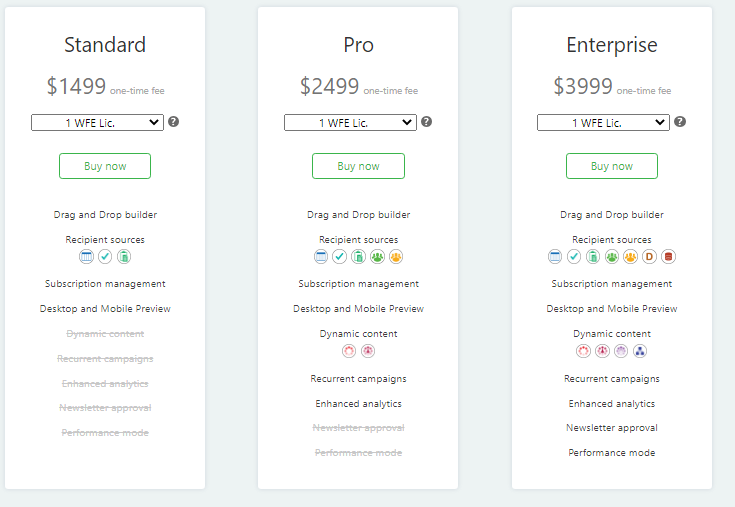Click the red database icon in Enterprise
This screenshot has width=735, height=507.
[x=668, y=257]
